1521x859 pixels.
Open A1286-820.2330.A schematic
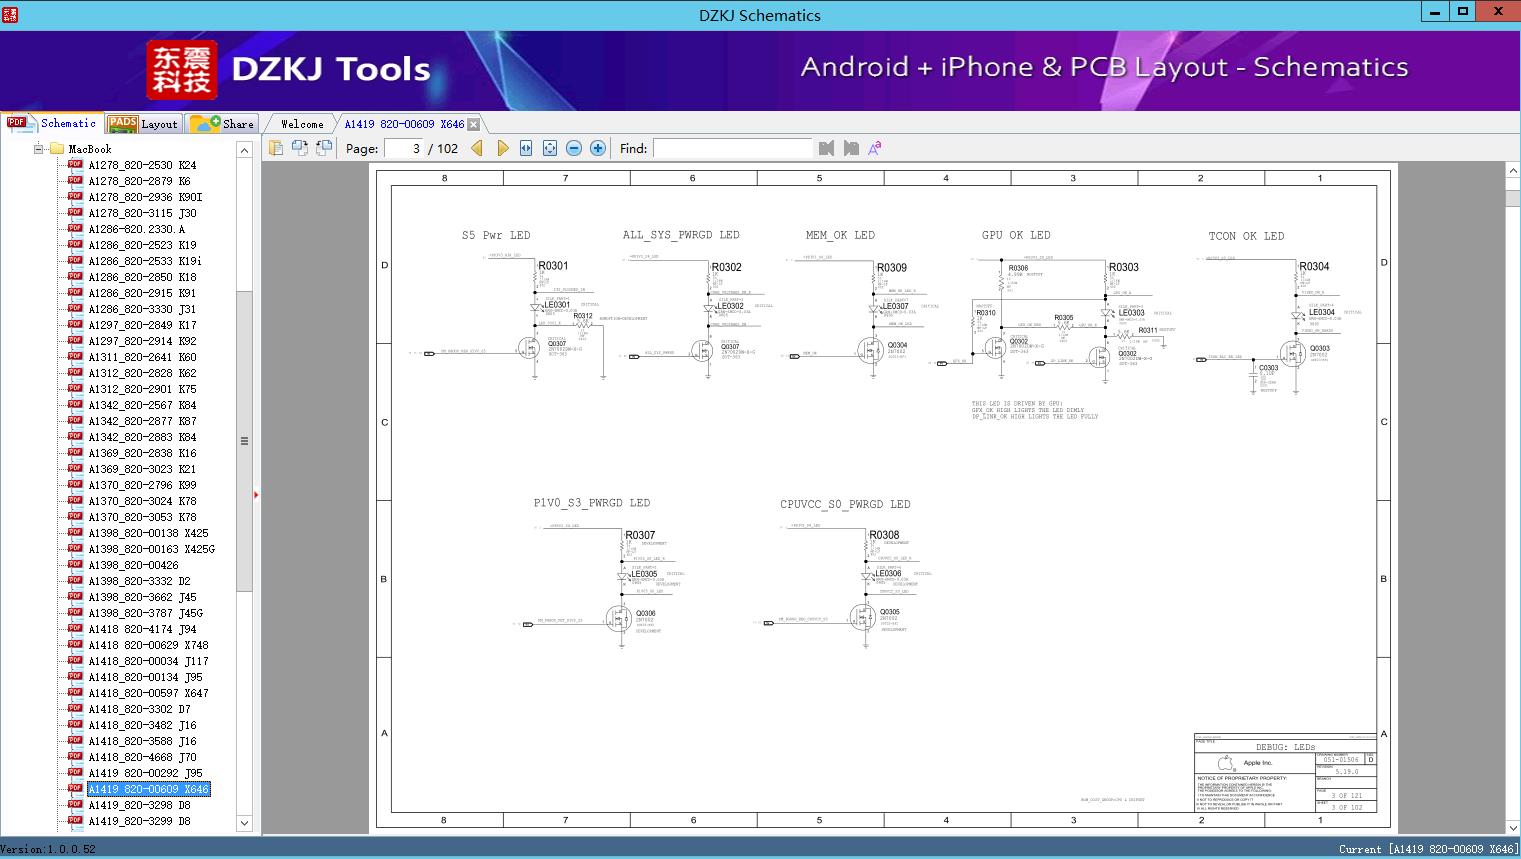[137, 229]
